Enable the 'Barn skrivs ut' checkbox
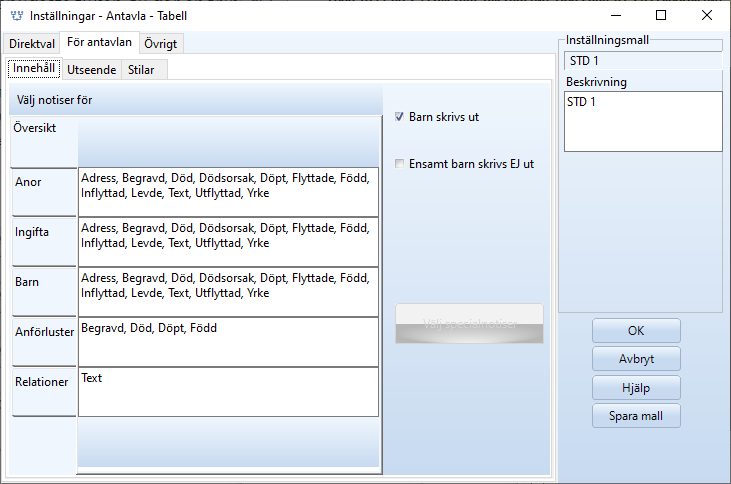Viewport: 731px width, 484px height. tap(400, 116)
